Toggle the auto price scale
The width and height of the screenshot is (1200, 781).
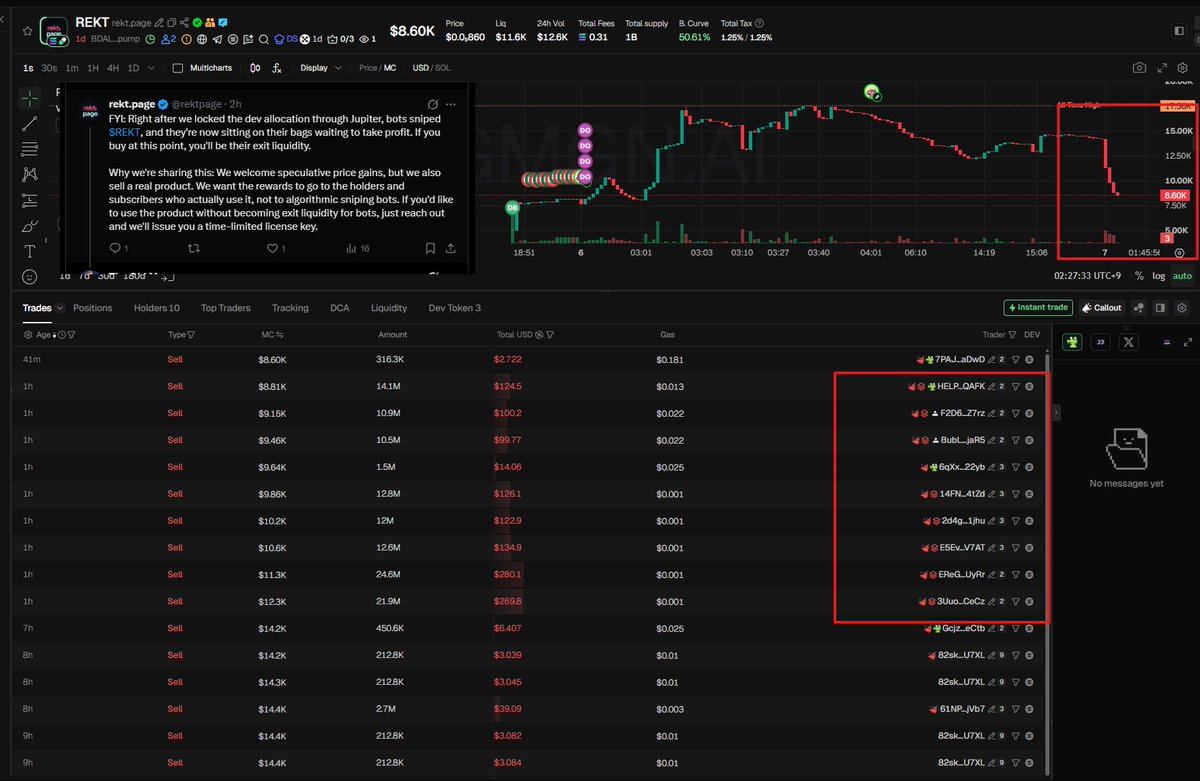(1181, 276)
